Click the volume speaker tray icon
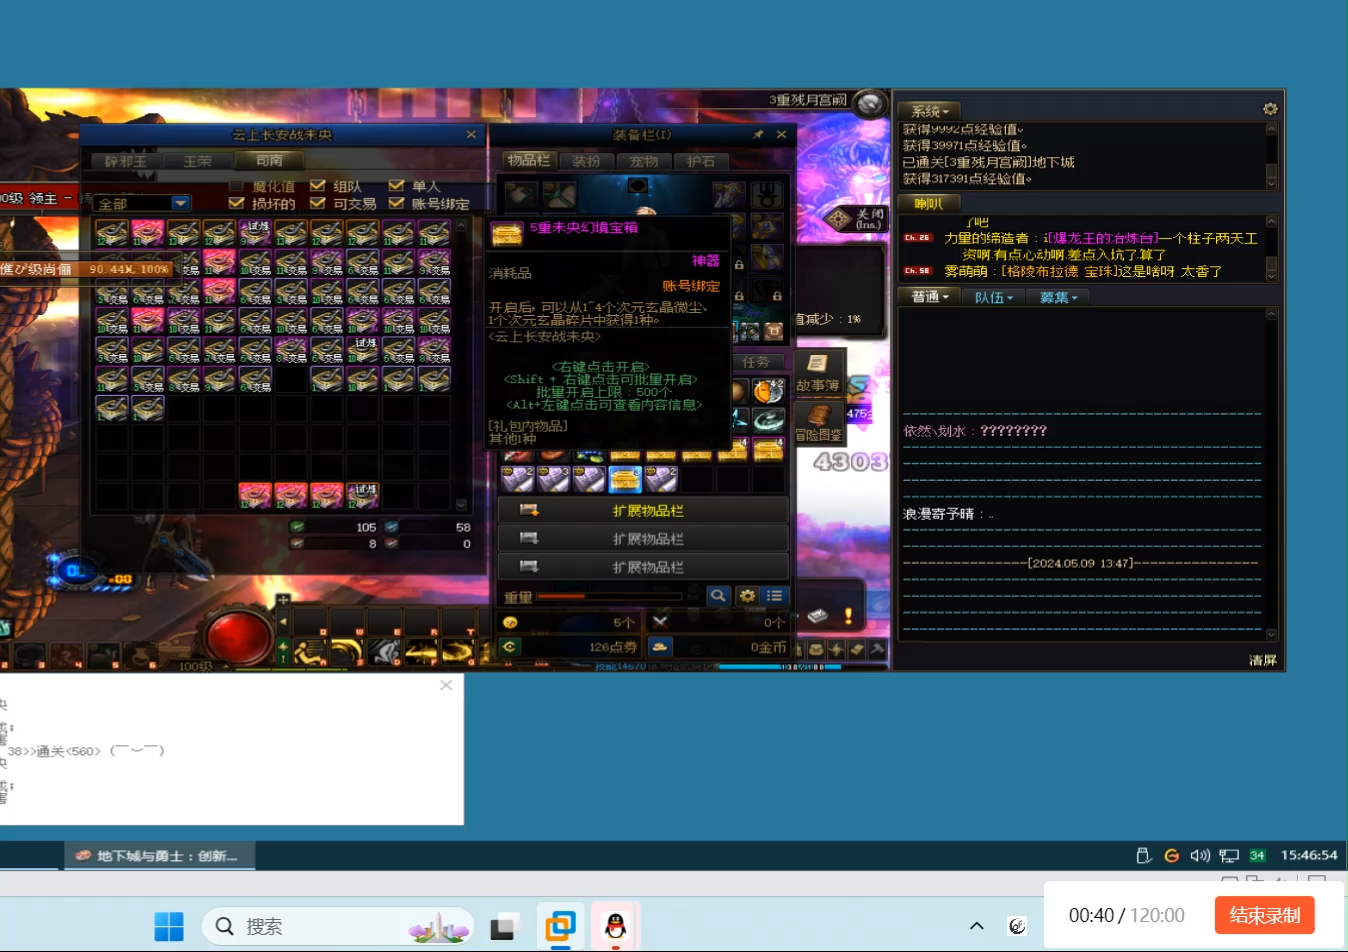This screenshot has width=1348, height=952. (x=1200, y=856)
